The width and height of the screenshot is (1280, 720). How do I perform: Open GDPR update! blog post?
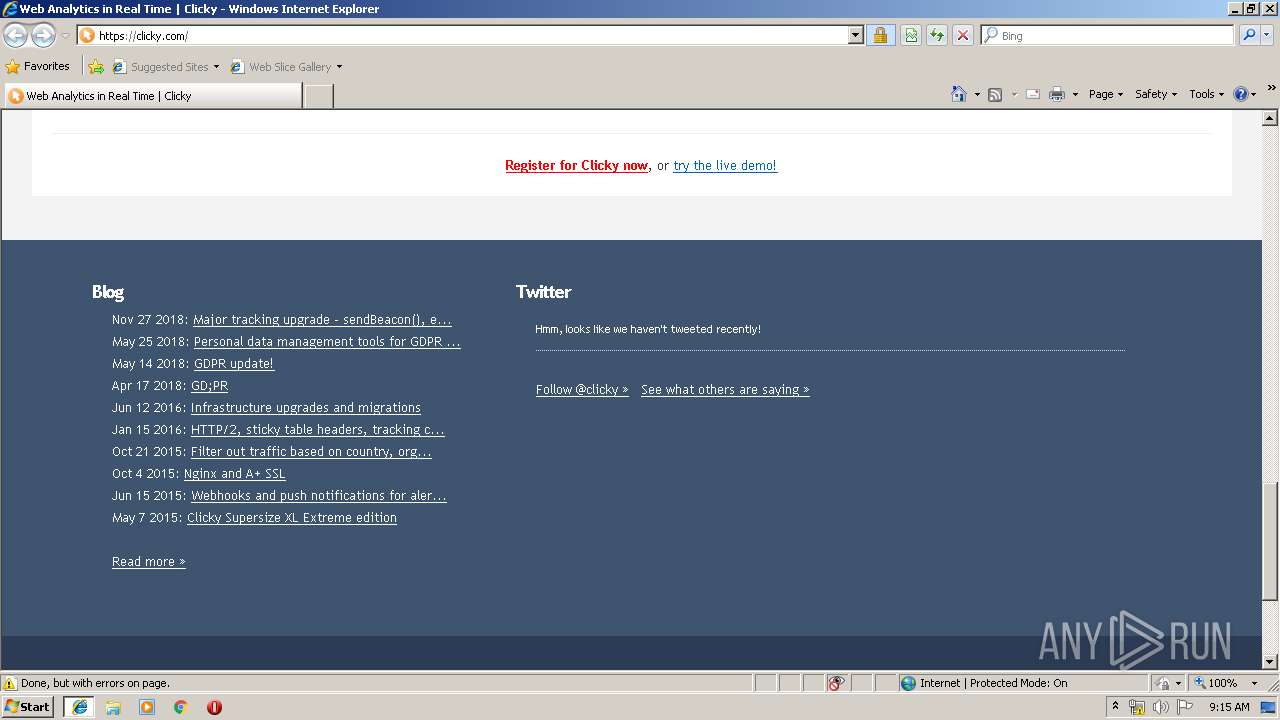click(234, 364)
